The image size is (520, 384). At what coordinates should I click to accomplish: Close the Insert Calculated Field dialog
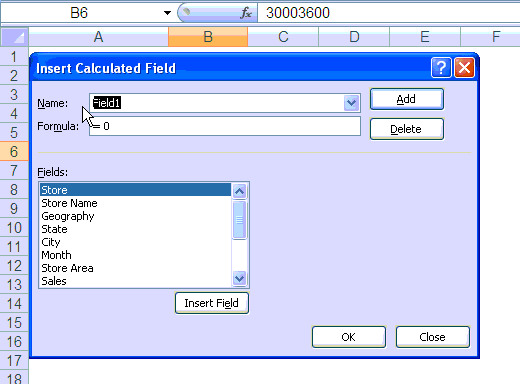[464, 68]
